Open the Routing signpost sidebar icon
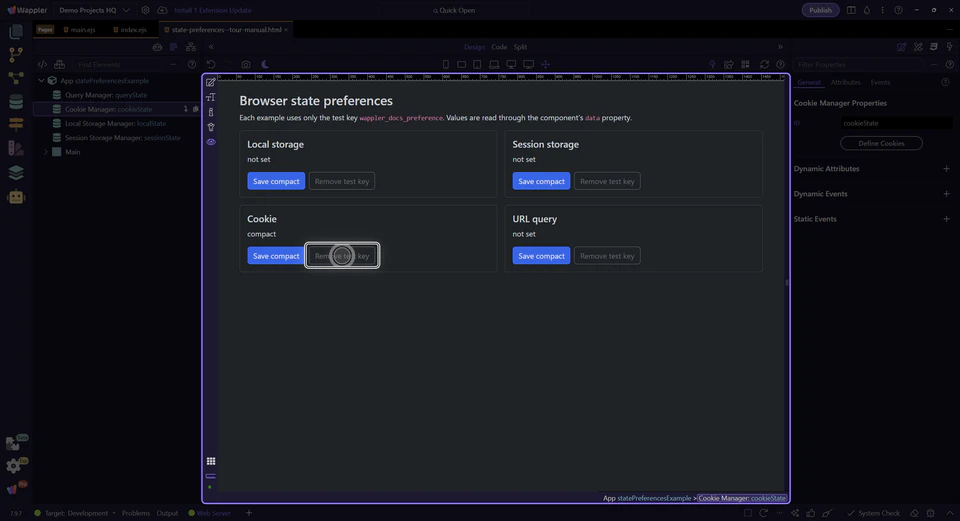This screenshot has width=960, height=521. pyautogui.click(x=16, y=124)
